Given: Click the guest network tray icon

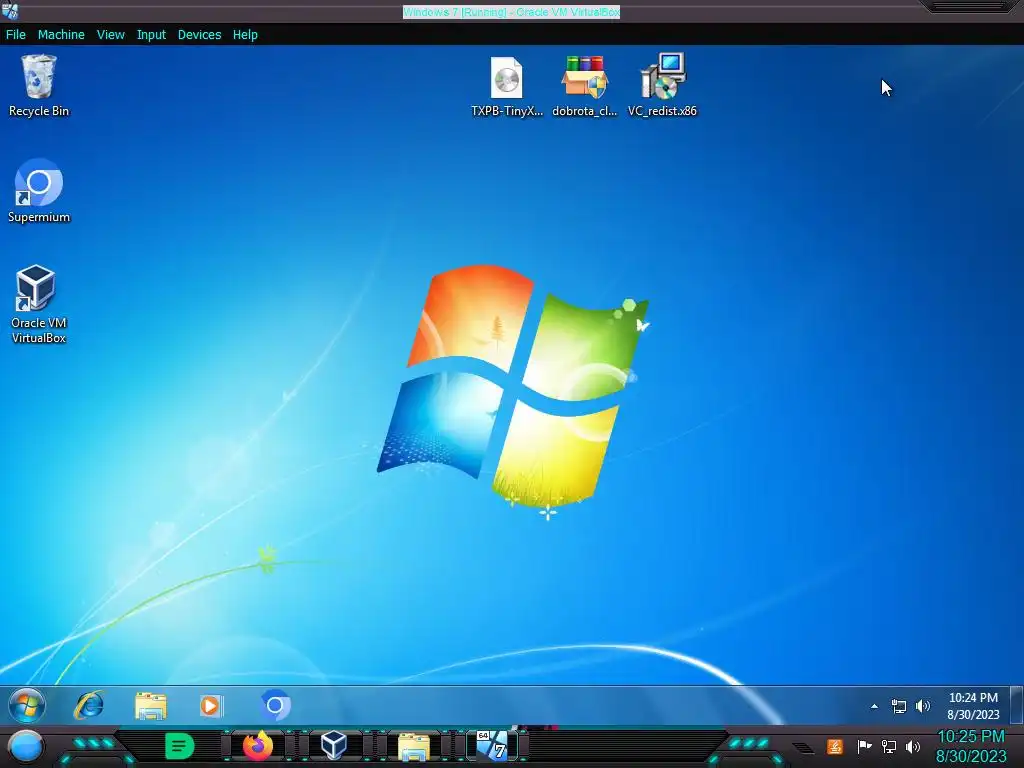Looking at the screenshot, I should 899,706.
